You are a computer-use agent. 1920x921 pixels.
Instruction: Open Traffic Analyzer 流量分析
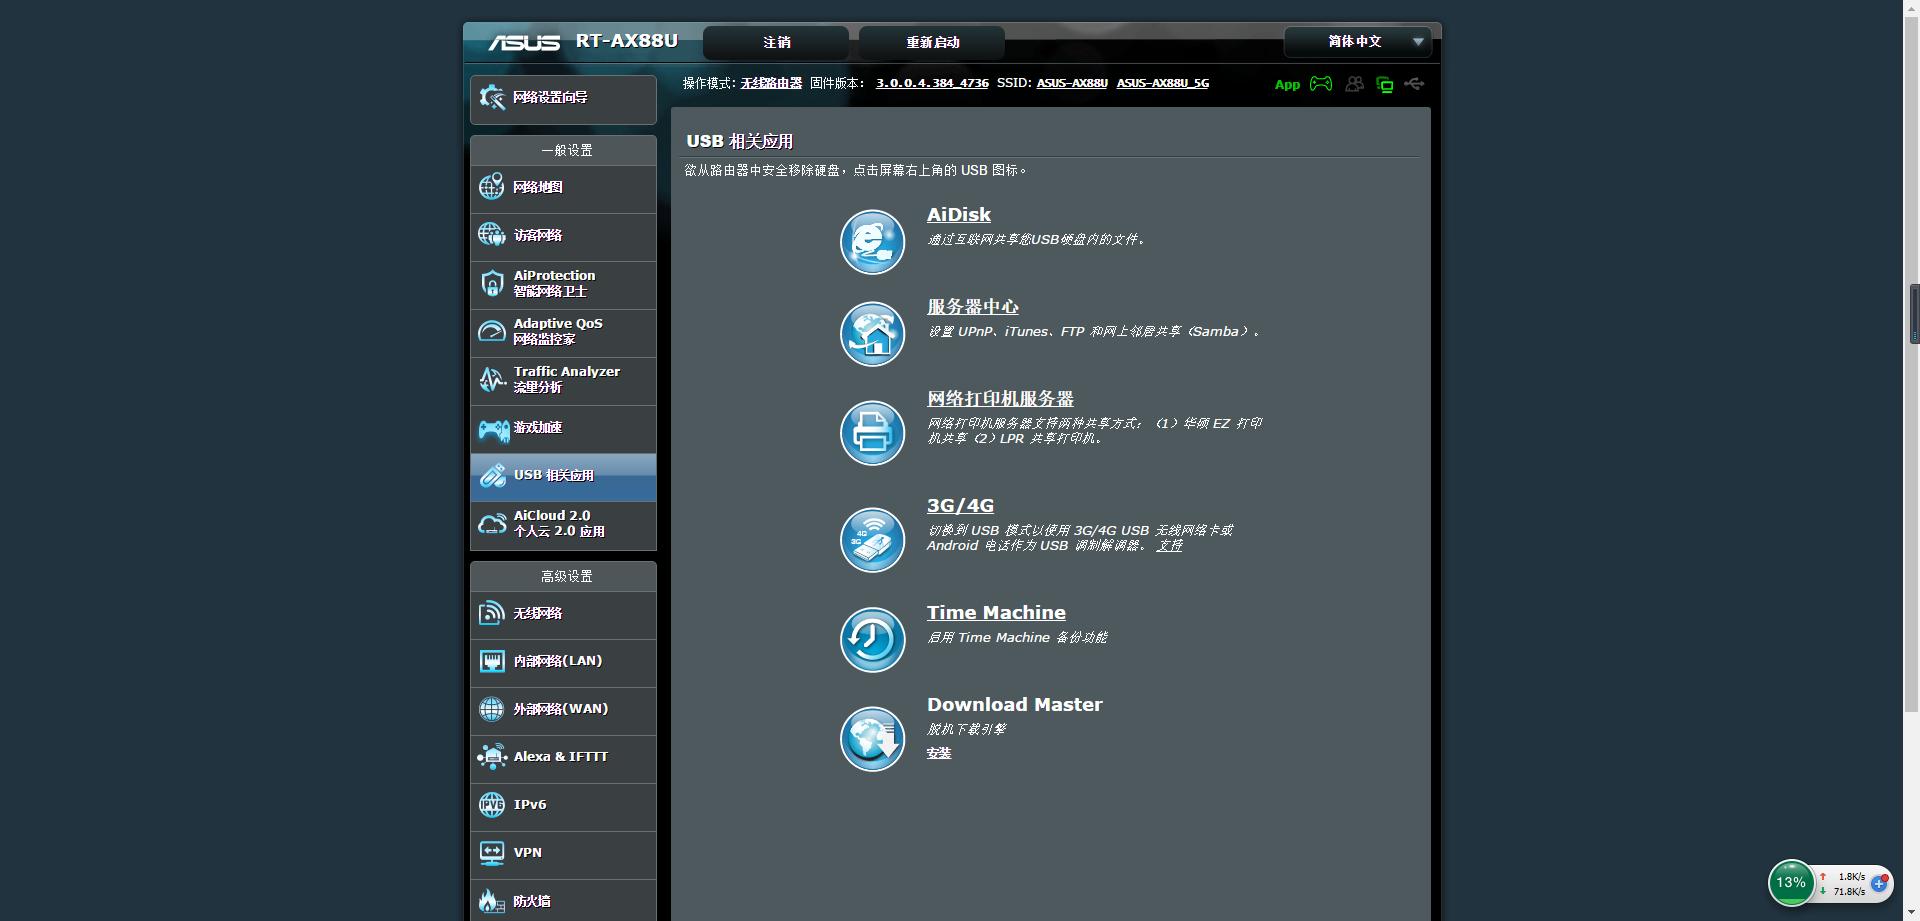[563, 380]
